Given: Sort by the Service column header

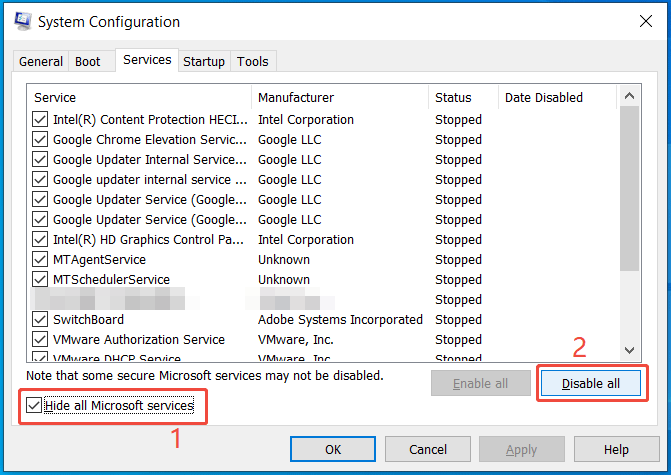Looking at the screenshot, I should click(x=140, y=98).
